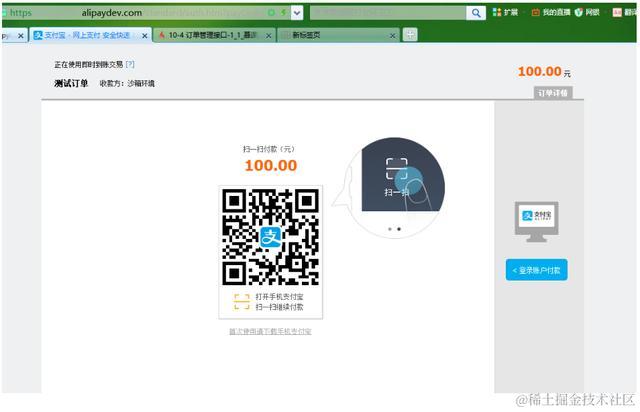Select the second carousel dot
The image size is (640, 412).
[399, 229]
